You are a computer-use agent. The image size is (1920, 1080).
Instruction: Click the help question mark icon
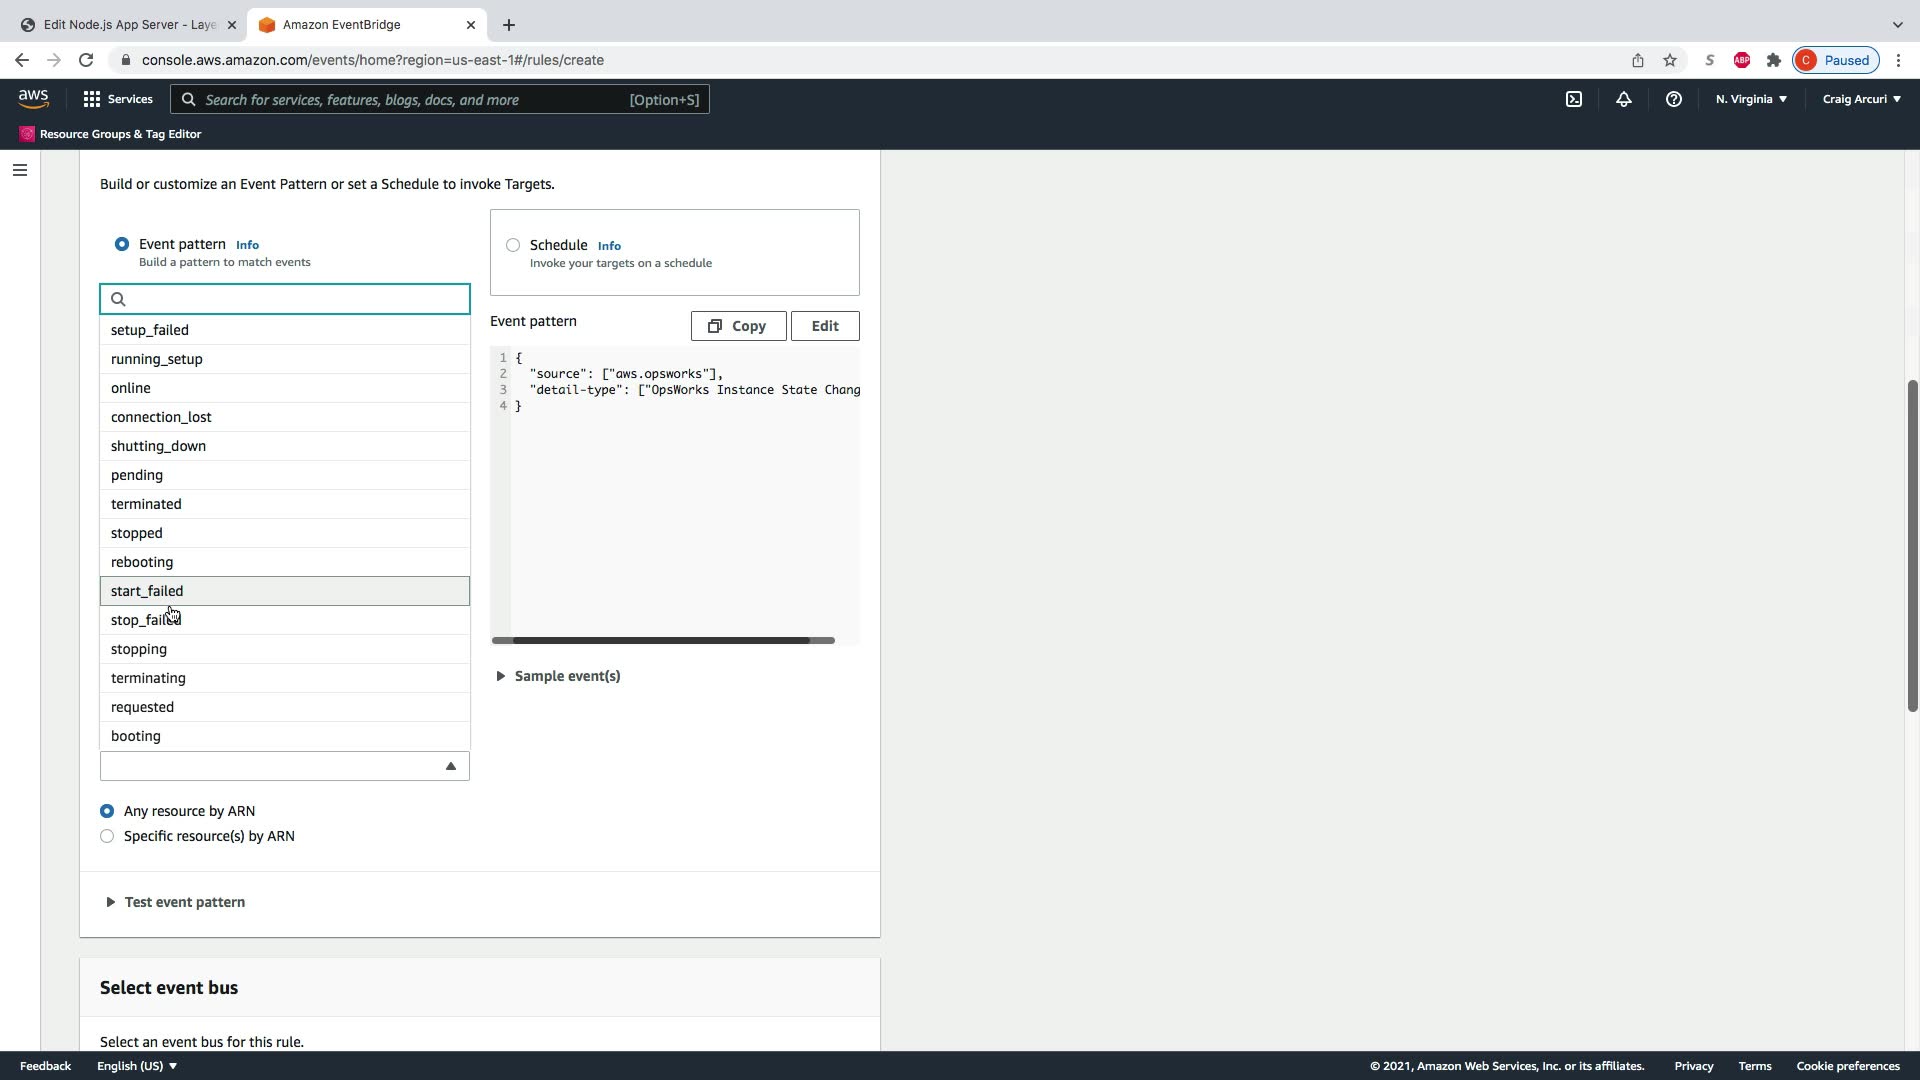1673,99
